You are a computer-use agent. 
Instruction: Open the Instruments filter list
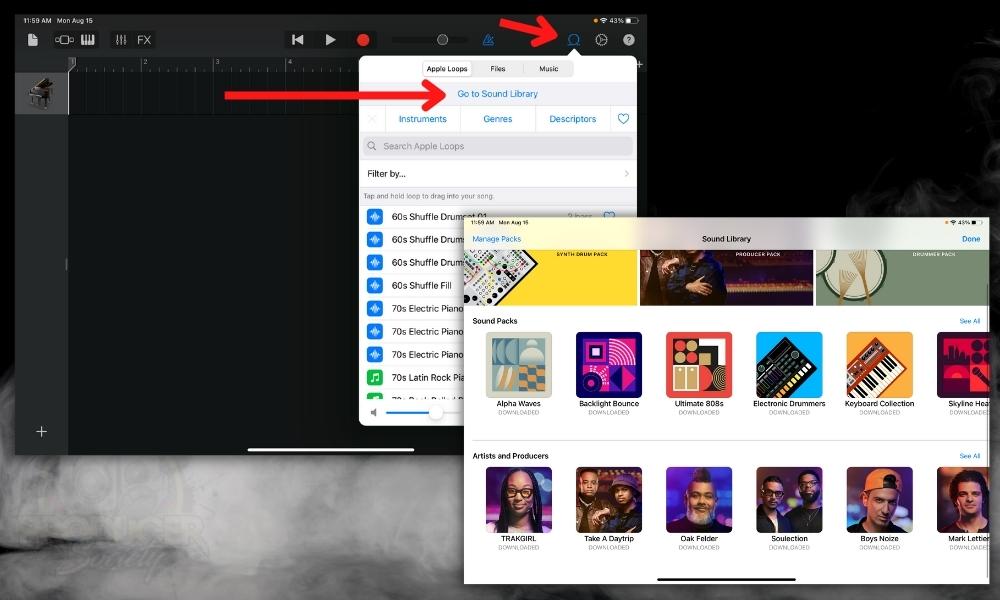[x=422, y=118]
